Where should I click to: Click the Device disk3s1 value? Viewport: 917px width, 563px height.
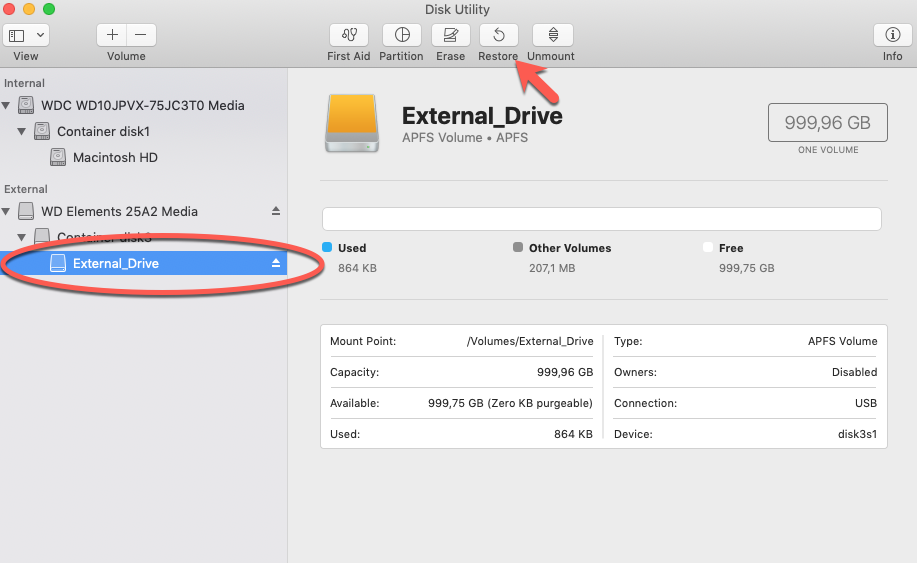[x=857, y=434]
